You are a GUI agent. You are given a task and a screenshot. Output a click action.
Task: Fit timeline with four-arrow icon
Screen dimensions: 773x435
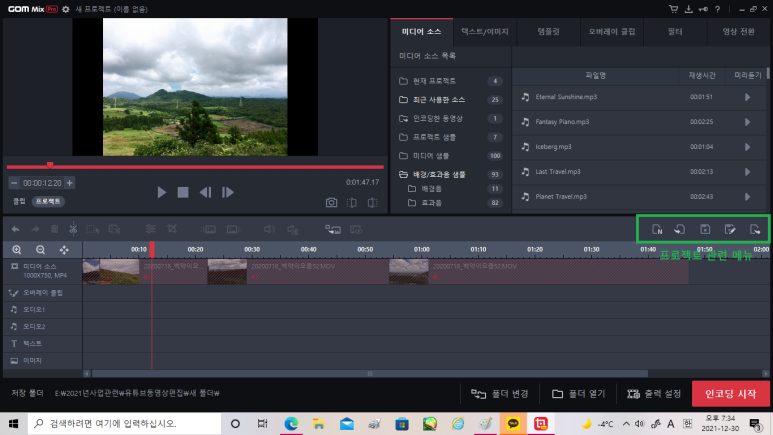(64, 250)
